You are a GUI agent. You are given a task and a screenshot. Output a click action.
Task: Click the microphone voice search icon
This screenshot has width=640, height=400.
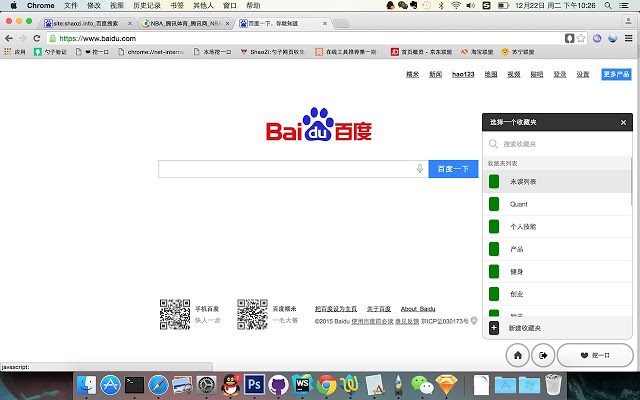pos(420,169)
